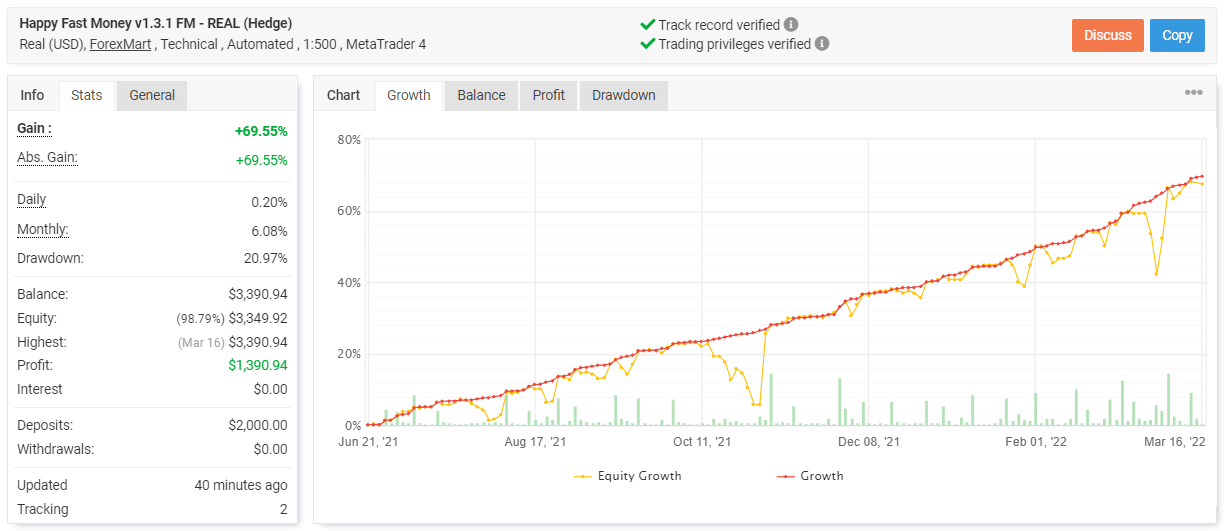The height and width of the screenshot is (531, 1224).
Task: Open the chart three-dots options menu
Action: pos(1193,93)
